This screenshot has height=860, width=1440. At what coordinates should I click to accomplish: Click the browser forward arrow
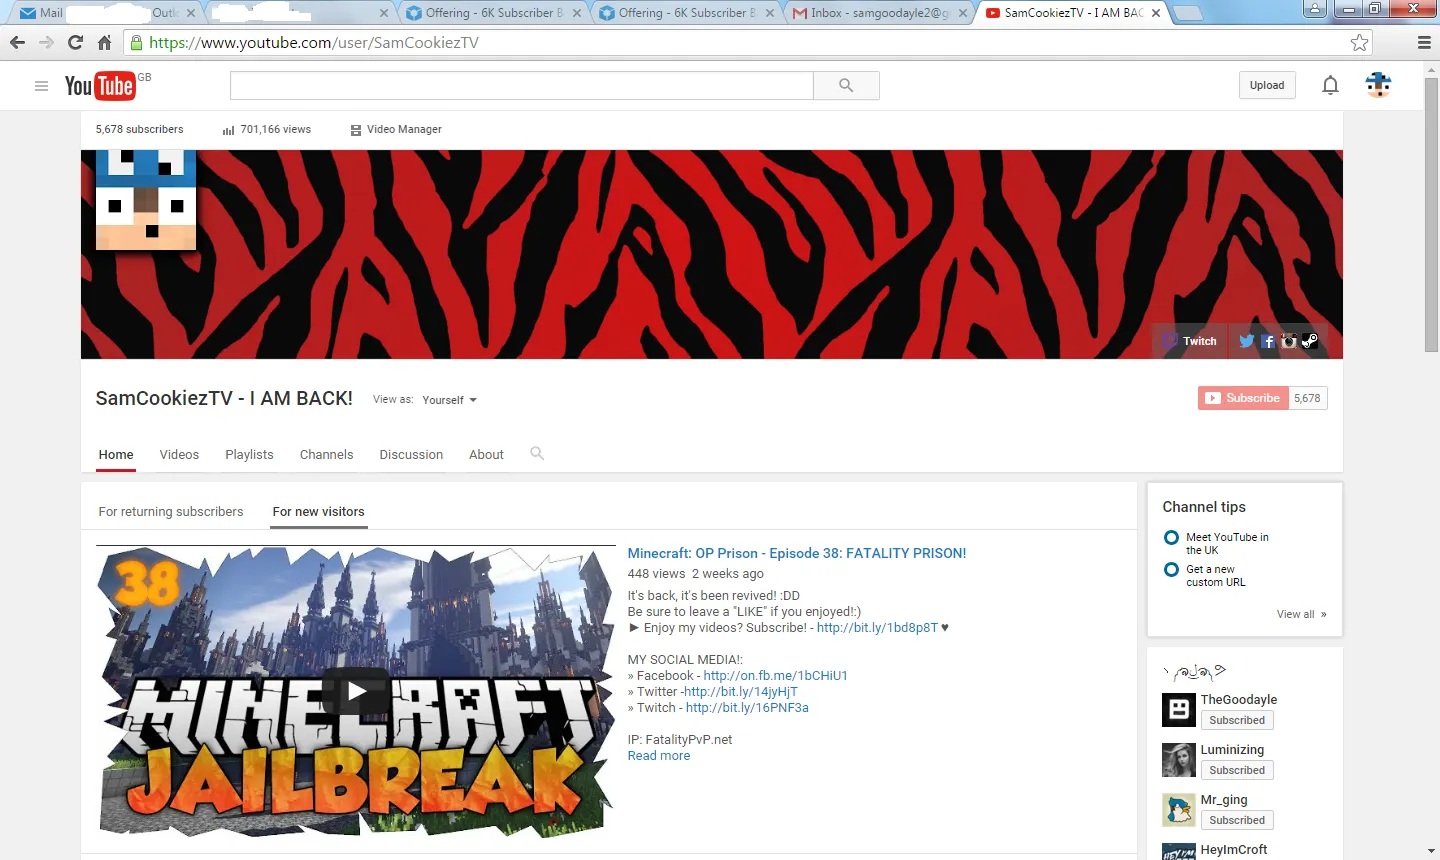point(46,42)
